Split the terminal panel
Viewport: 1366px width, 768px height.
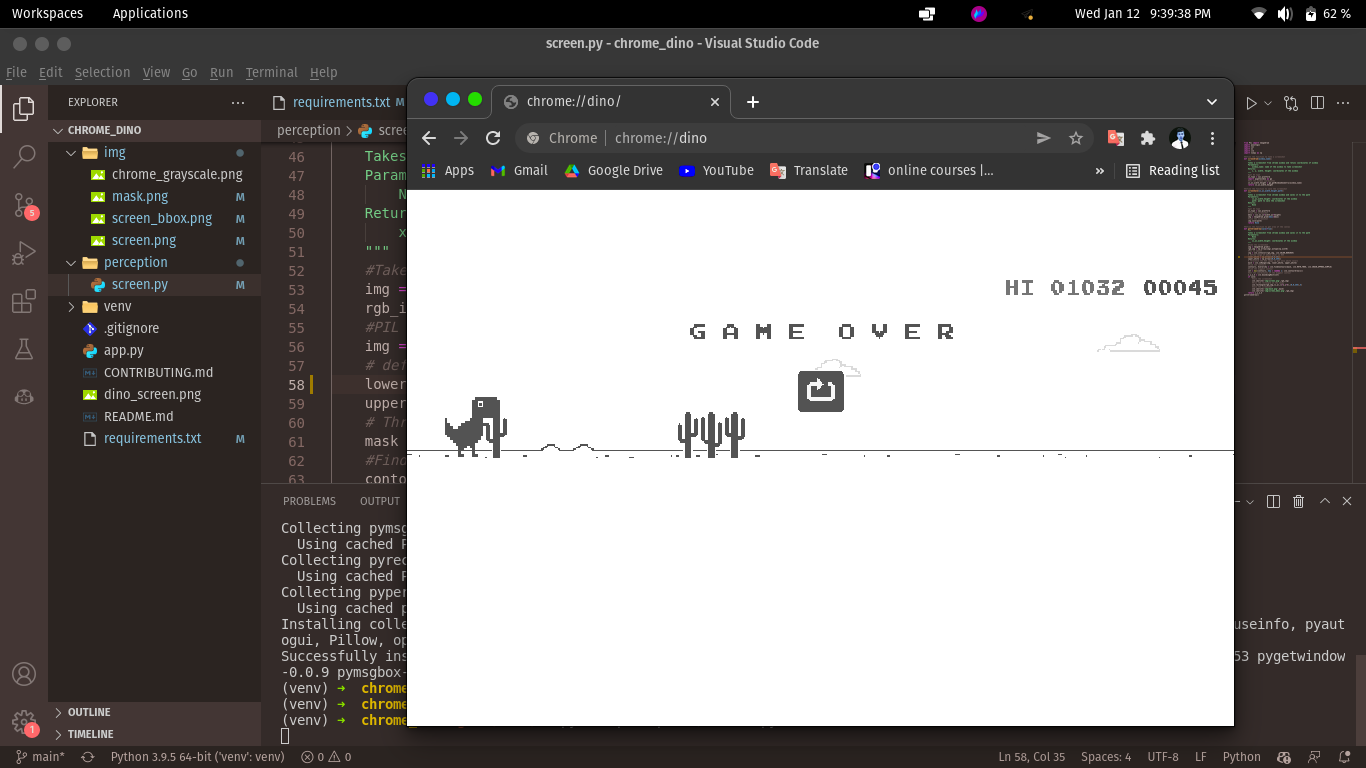(1273, 501)
